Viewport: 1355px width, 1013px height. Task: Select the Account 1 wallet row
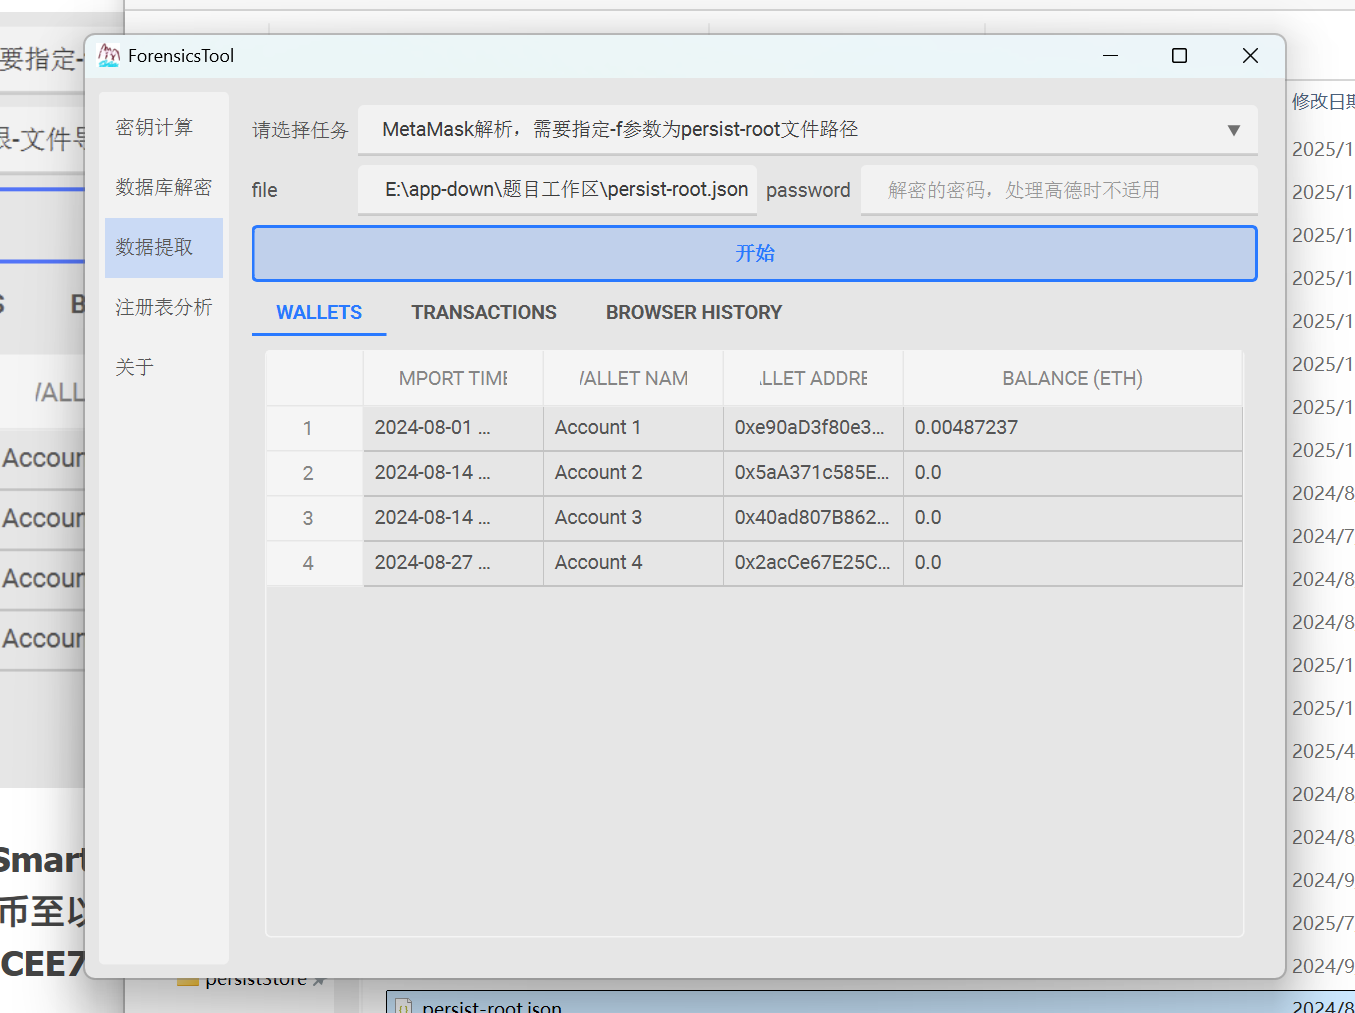(x=597, y=427)
